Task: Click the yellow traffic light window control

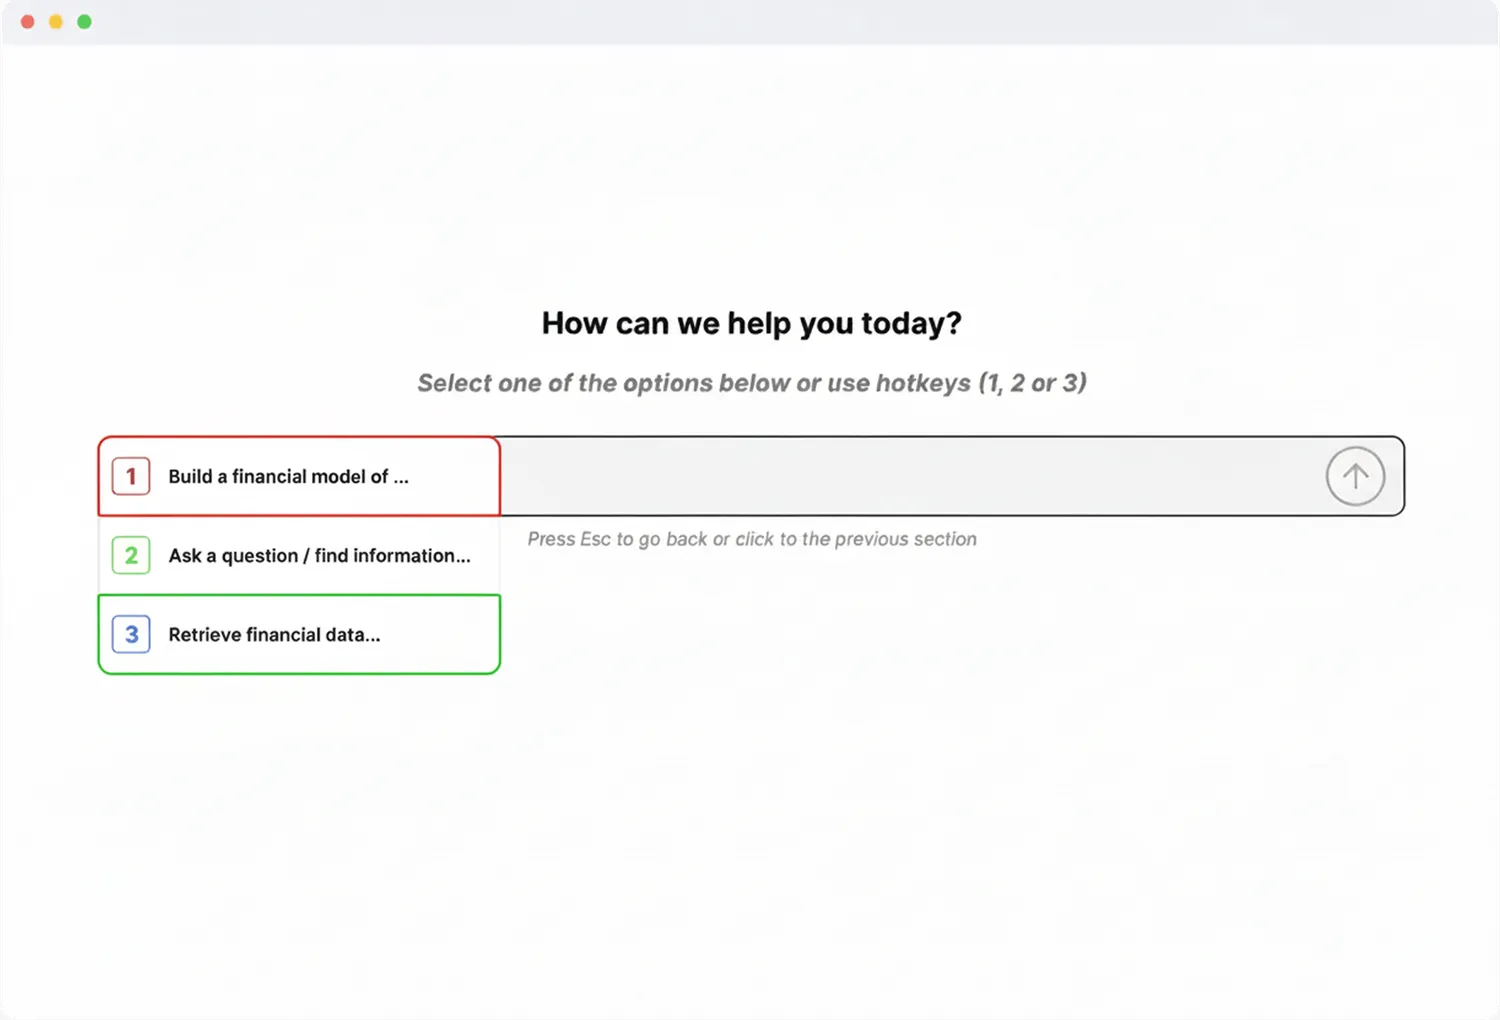Action: coord(56,20)
